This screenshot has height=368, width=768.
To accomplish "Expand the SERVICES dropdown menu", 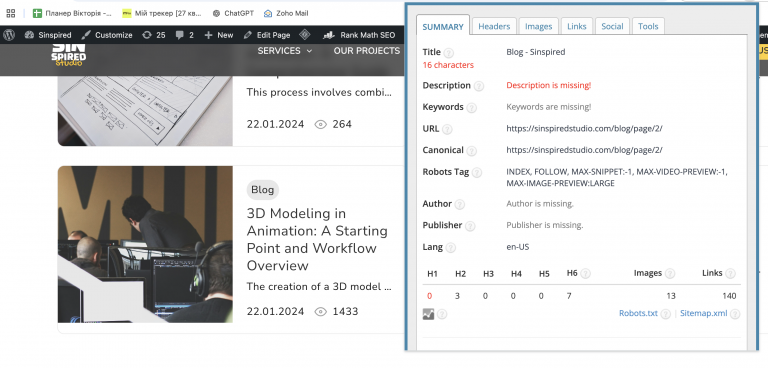I will tap(285, 51).
